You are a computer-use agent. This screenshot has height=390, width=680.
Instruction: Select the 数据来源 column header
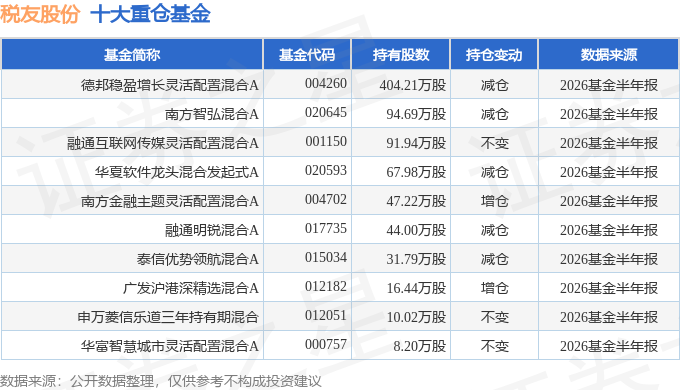608,55
